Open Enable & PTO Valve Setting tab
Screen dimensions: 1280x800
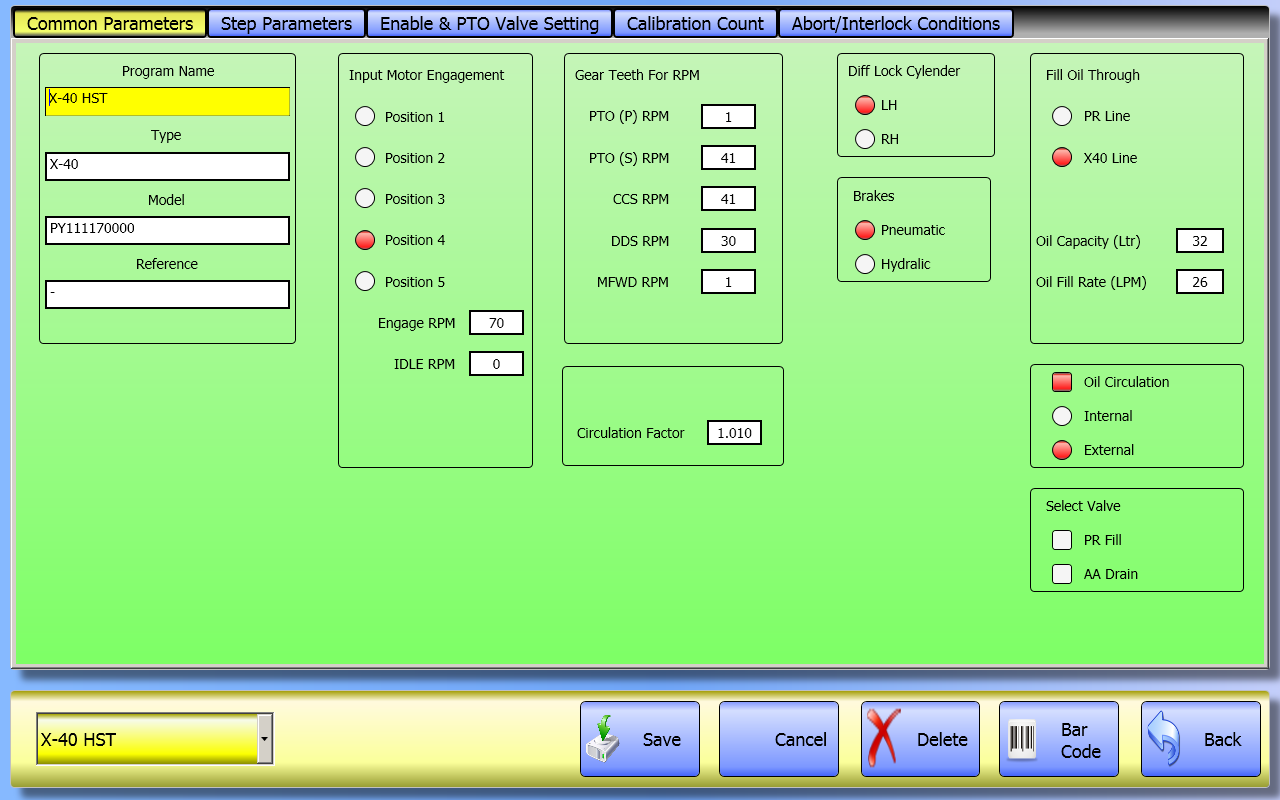pyautogui.click(x=489, y=24)
